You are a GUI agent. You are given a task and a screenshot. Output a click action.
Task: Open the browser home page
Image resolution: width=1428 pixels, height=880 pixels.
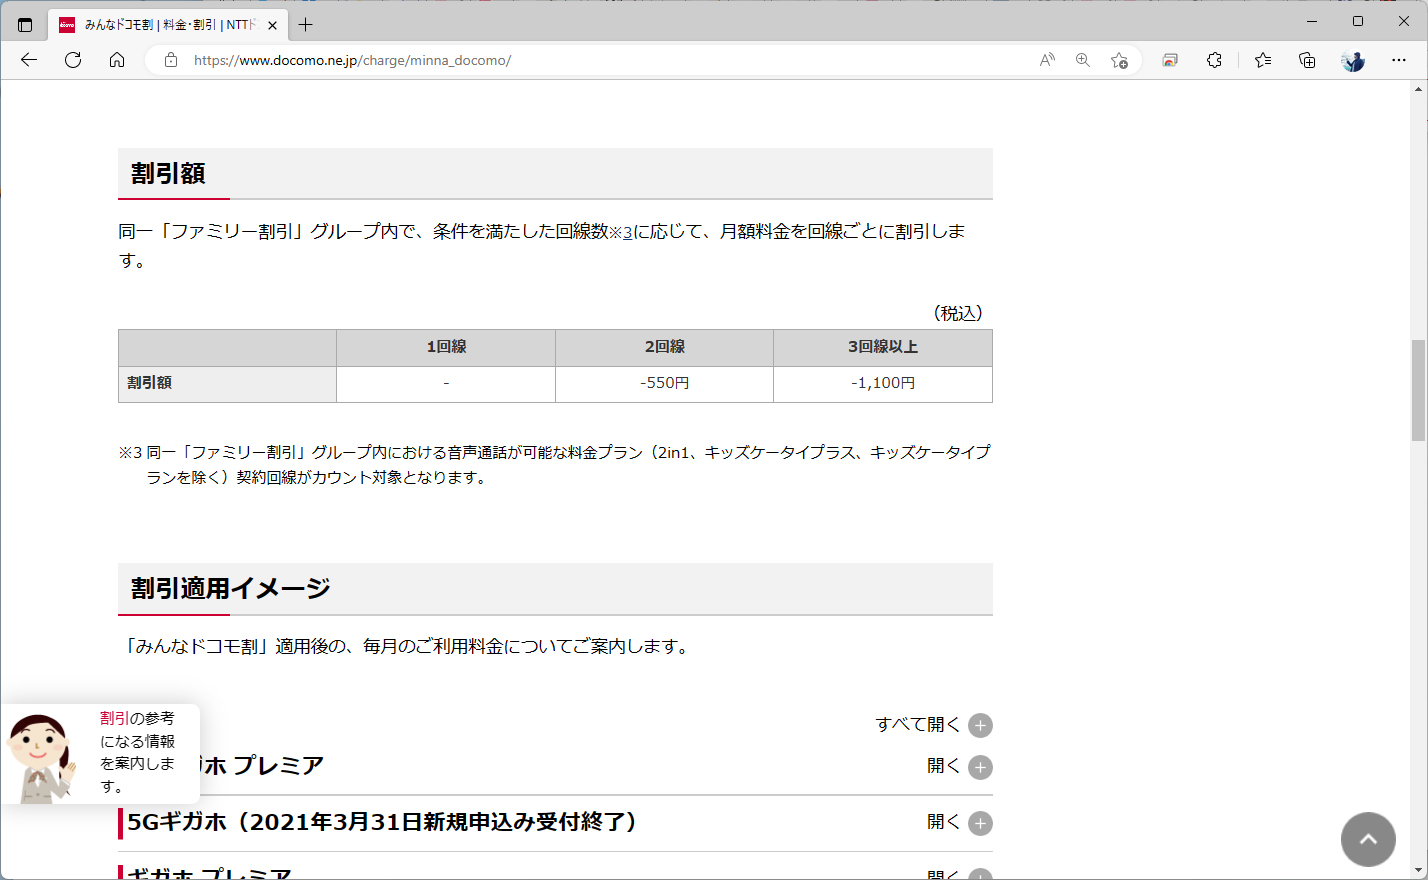coord(117,60)
